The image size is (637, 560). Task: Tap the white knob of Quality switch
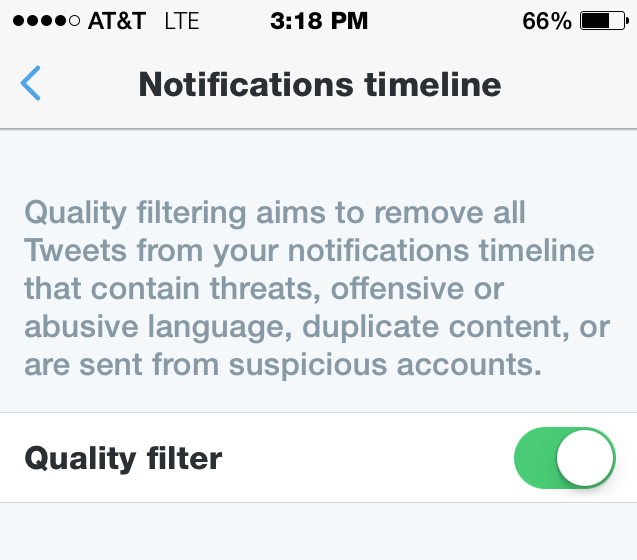(x=585, y=458)
